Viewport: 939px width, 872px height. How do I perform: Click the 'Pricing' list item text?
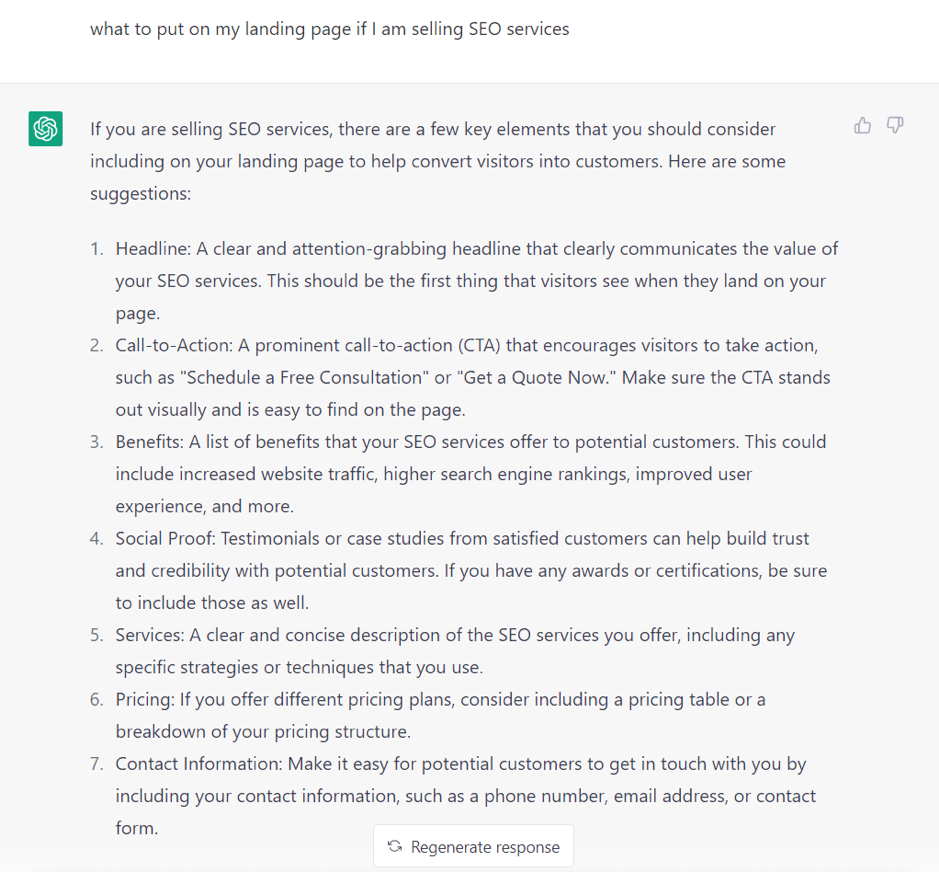tap(440, 715)
